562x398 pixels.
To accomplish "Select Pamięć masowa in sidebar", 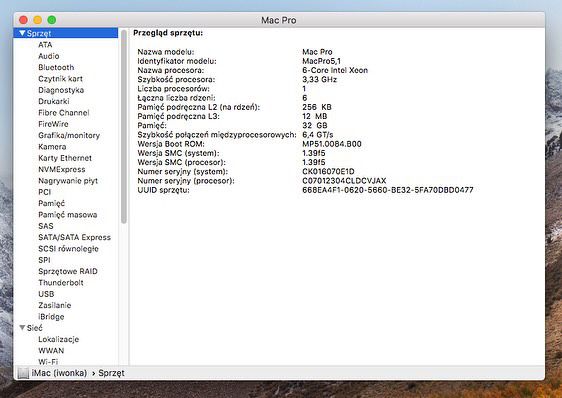I will tap(68, 215).
